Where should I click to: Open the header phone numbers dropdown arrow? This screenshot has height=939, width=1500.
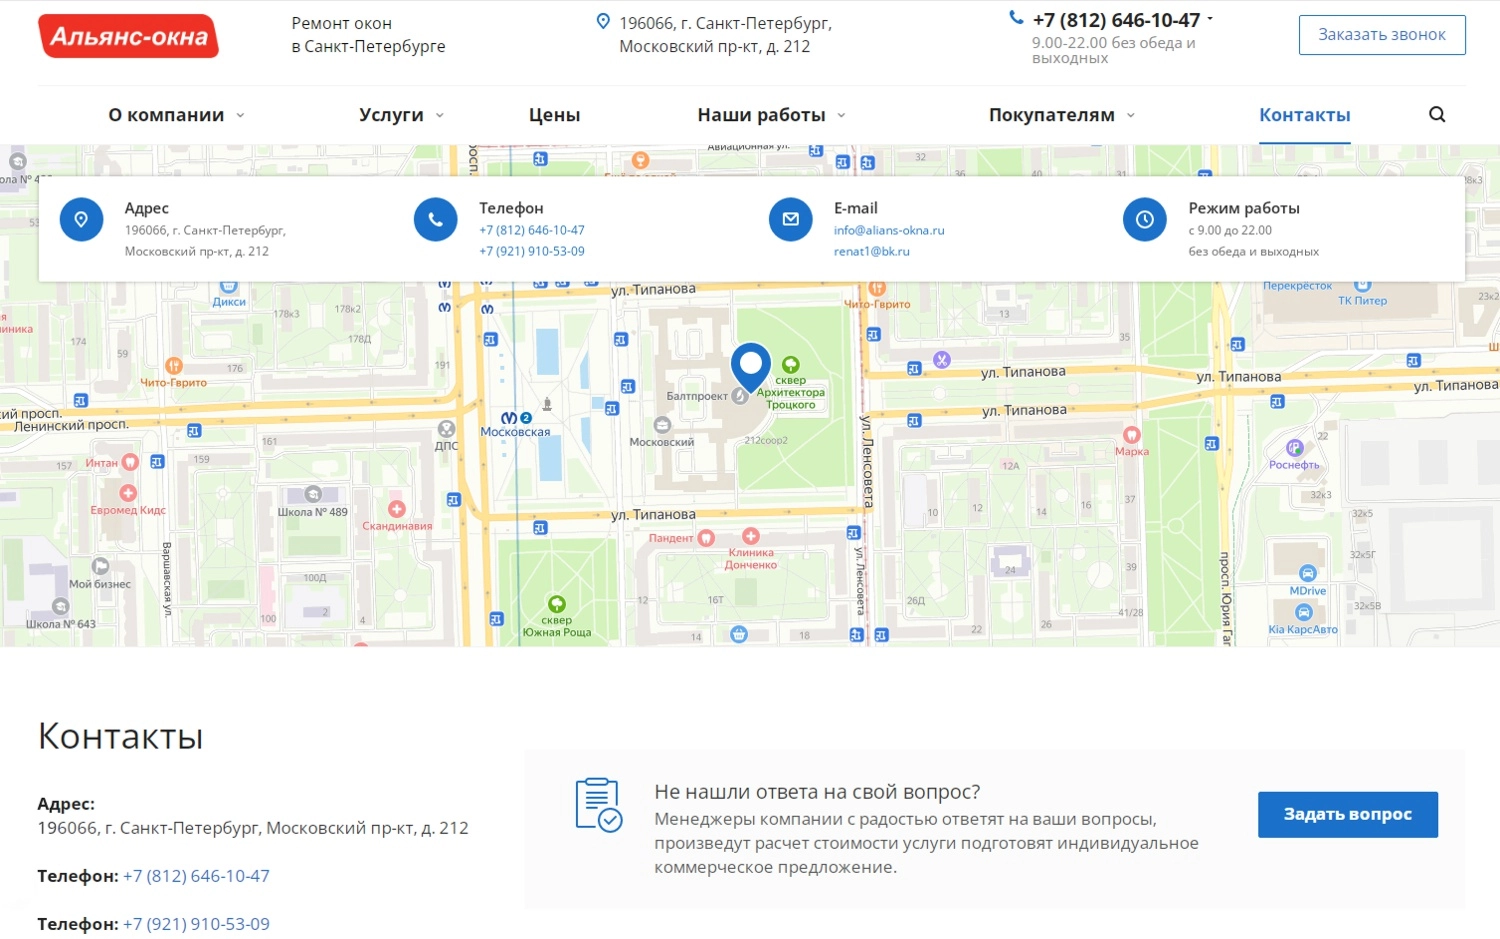click(1210, 19)
